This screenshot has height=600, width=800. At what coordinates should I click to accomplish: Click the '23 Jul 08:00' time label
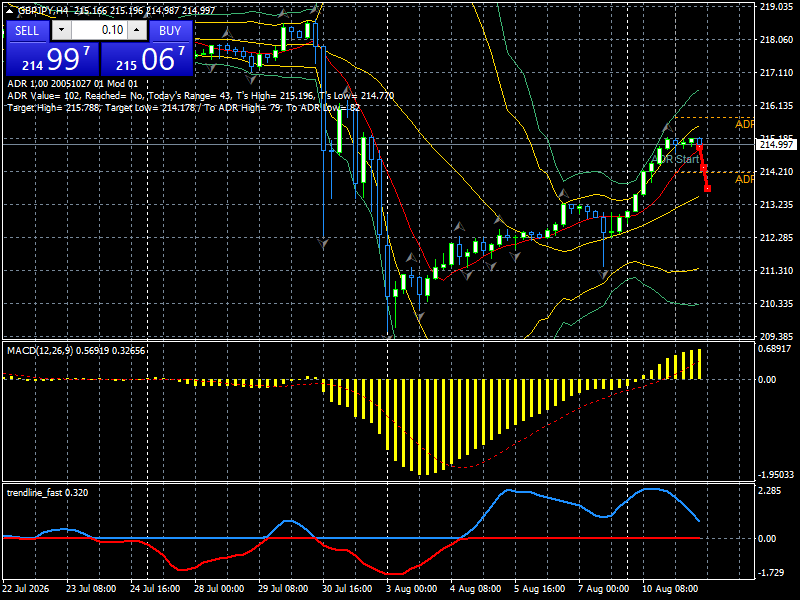[91, 588]
